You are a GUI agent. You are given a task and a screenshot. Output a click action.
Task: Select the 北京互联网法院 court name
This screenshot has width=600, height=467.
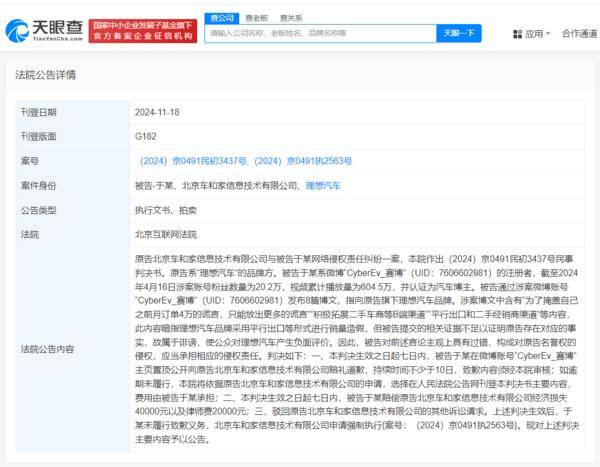pyautogui.click(x=166, y=234)
